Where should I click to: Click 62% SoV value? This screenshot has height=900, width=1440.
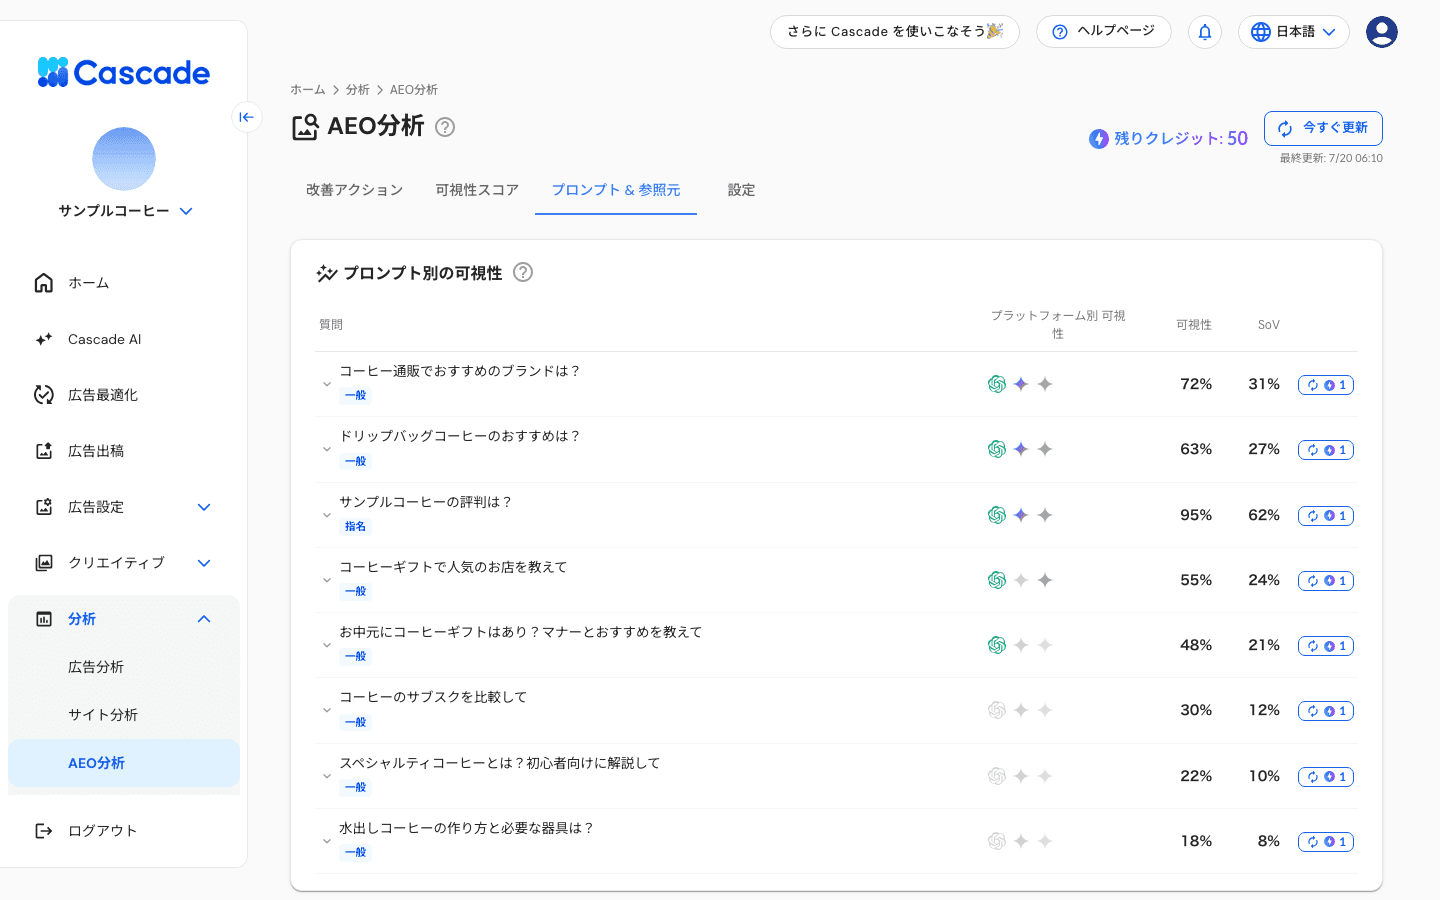pos(1264,515)
